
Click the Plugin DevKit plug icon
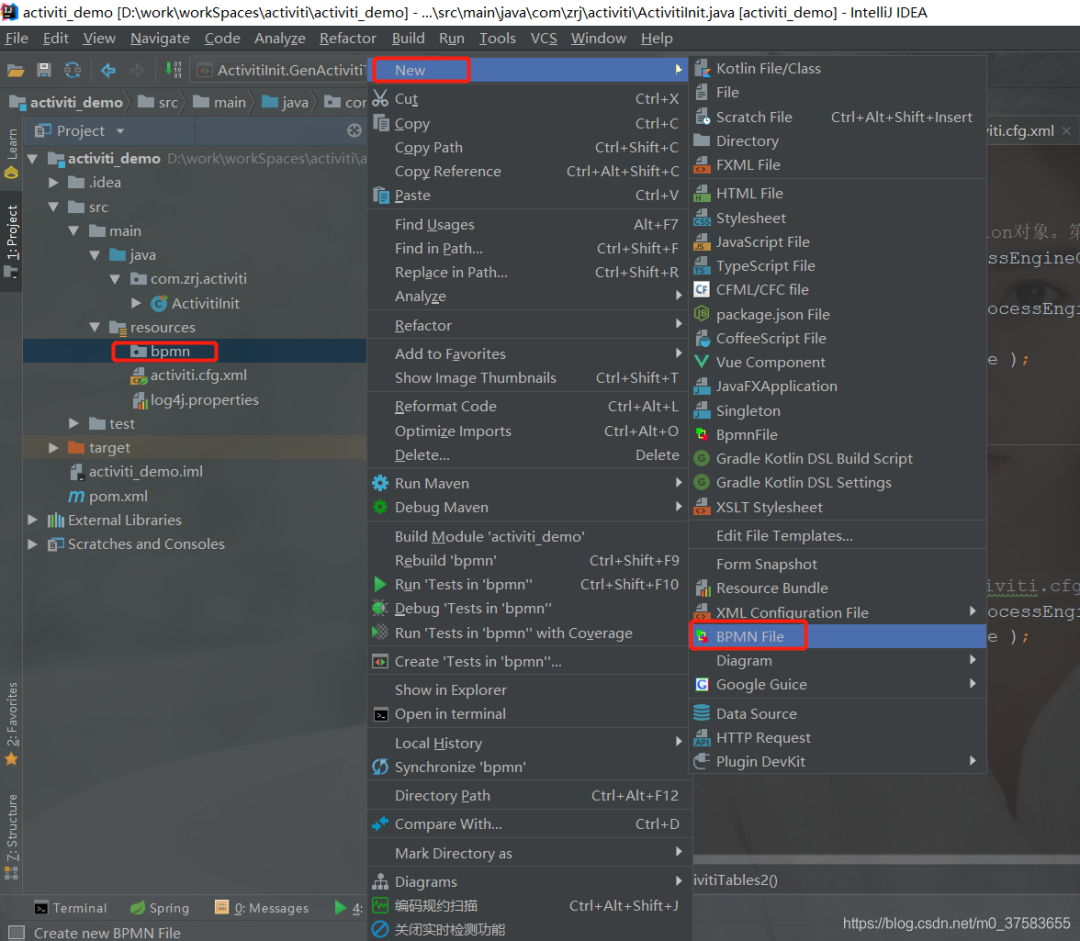coord(702,761)
